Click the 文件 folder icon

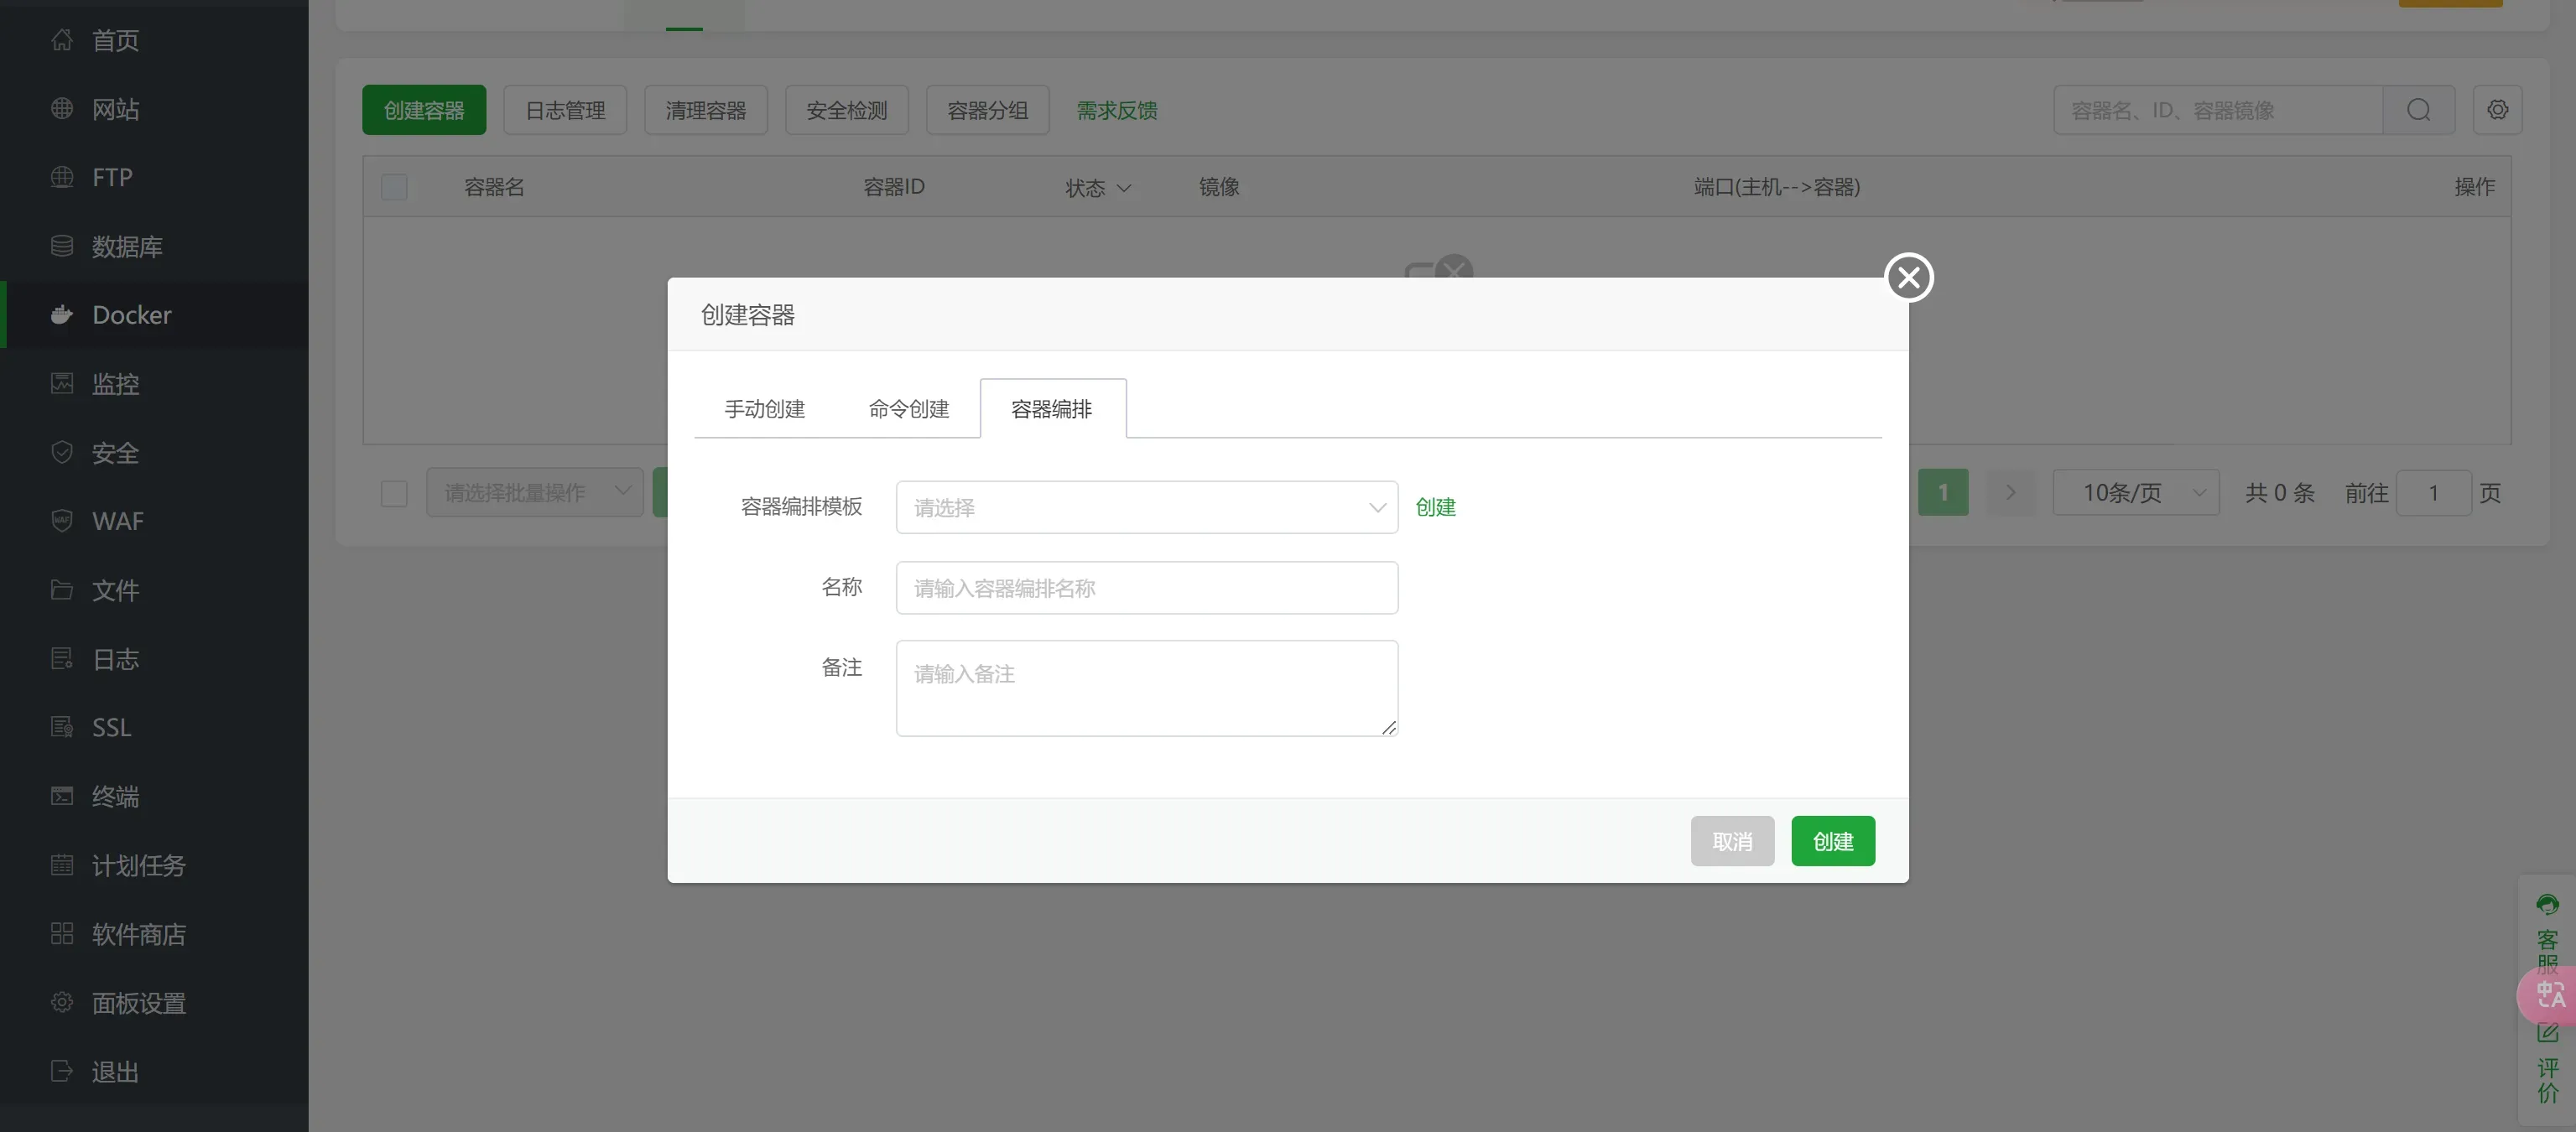(x=62, y=590)
